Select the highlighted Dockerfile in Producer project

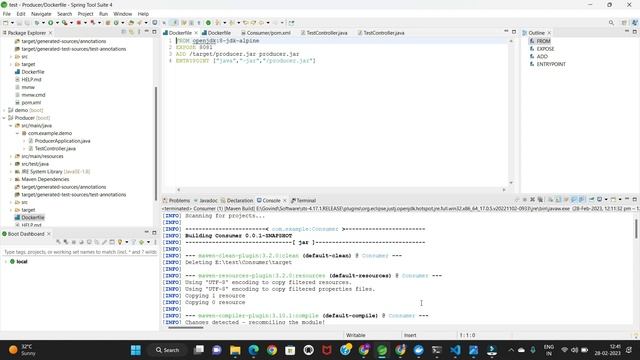click(x=33, y=218)
